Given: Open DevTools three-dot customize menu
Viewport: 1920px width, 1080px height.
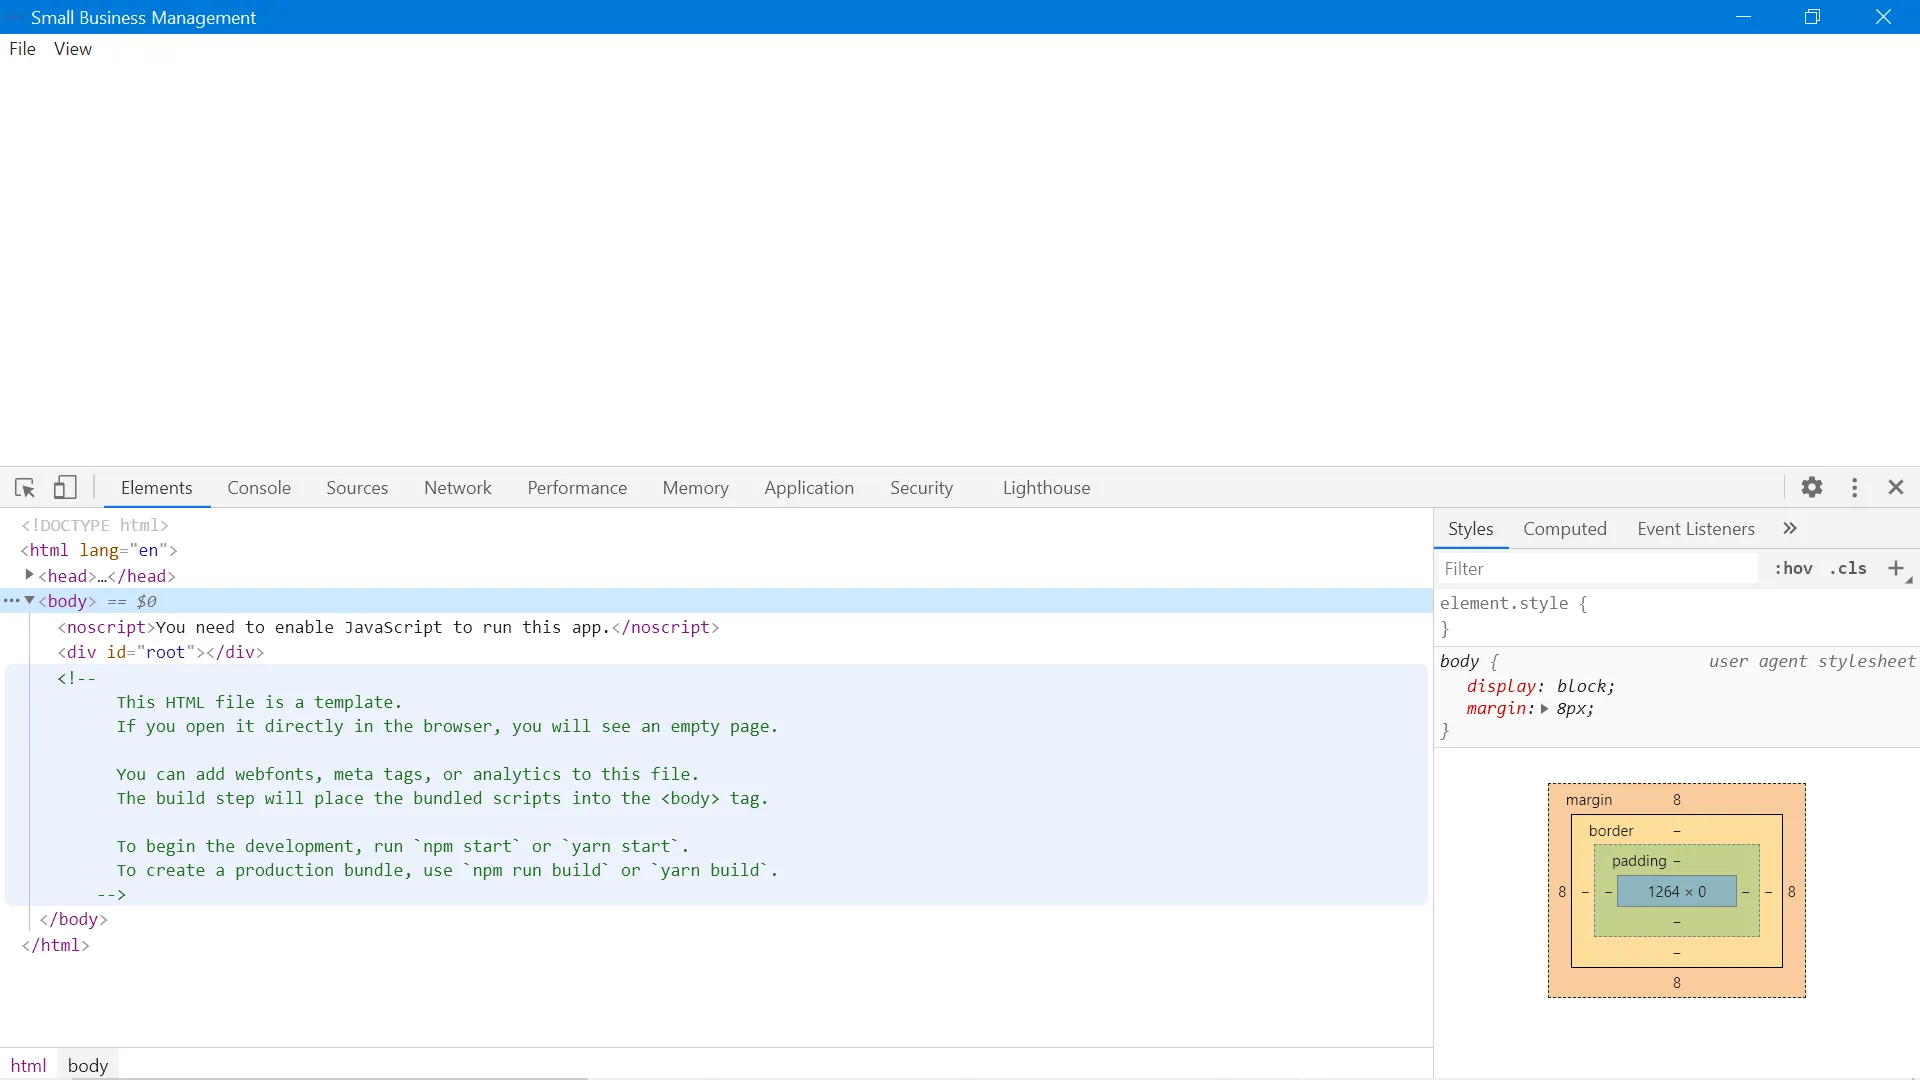Looking at the screenshot, I should point(1855,488).
